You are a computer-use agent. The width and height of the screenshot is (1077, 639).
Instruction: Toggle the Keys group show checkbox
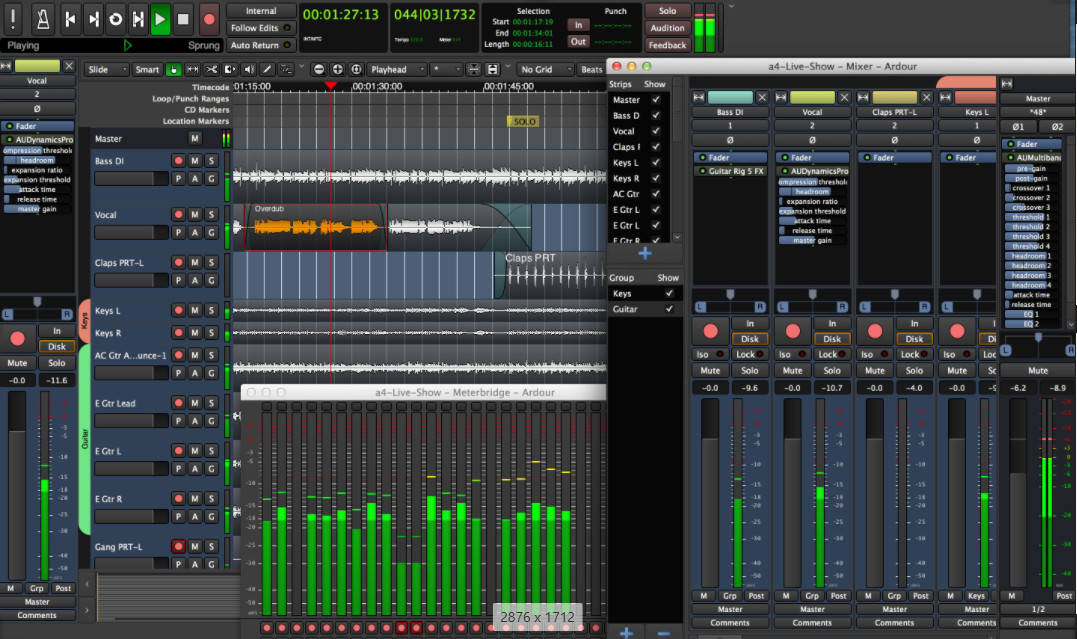pos(669,293)
